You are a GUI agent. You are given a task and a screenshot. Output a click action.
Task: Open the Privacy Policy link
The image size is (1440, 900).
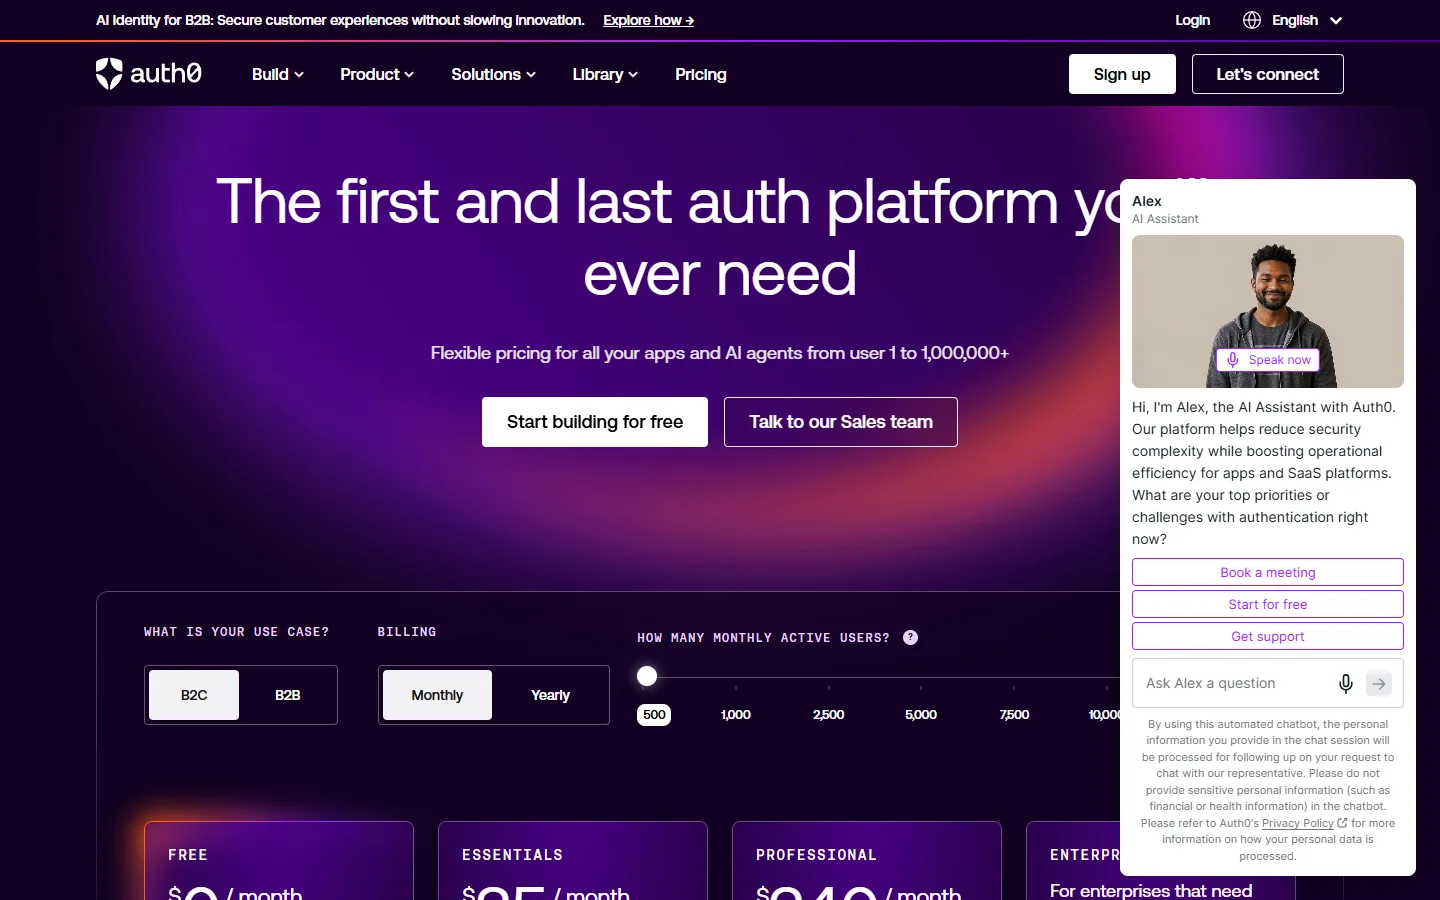[x=1297, y=823]
